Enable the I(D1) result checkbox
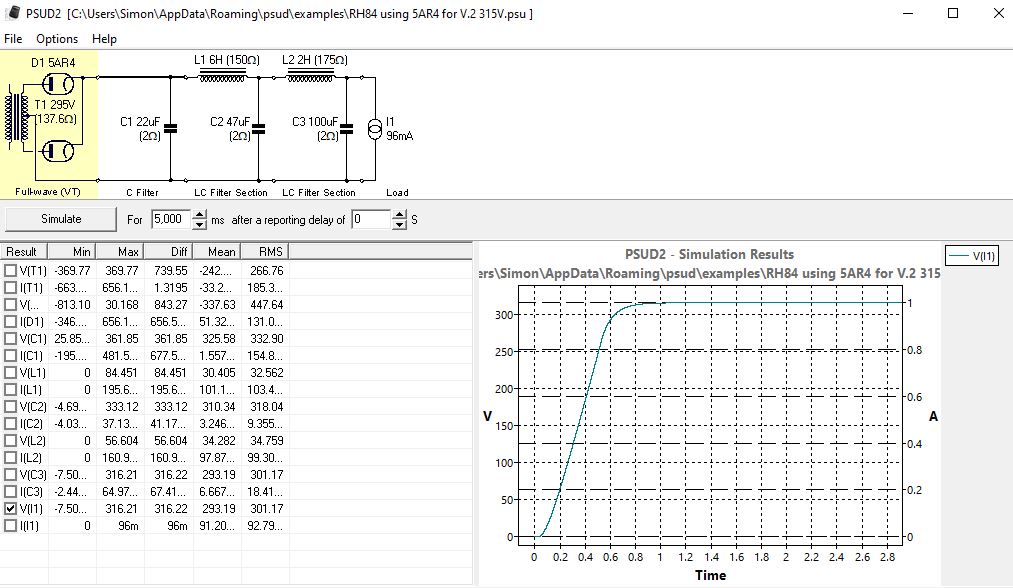This screenshot has width=1013, height=588. pyautogui.click(x=10, y=321)
